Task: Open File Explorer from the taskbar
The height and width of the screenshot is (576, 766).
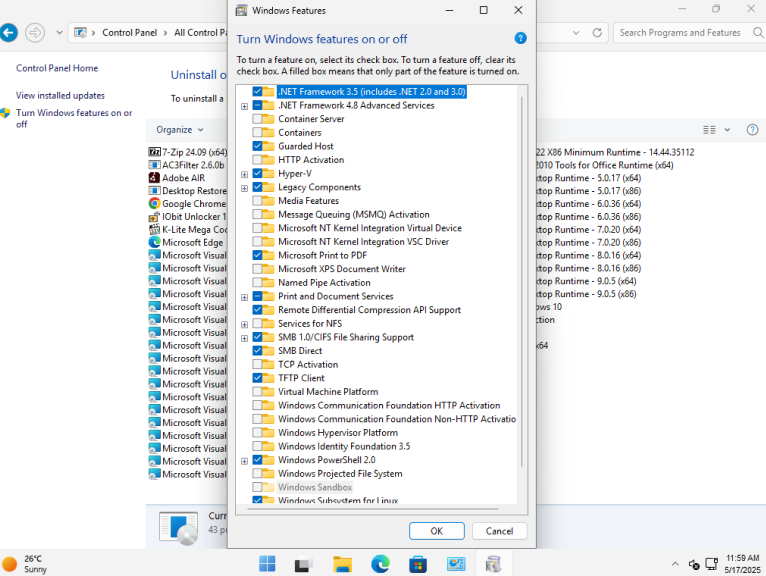Action: [342, 564]
